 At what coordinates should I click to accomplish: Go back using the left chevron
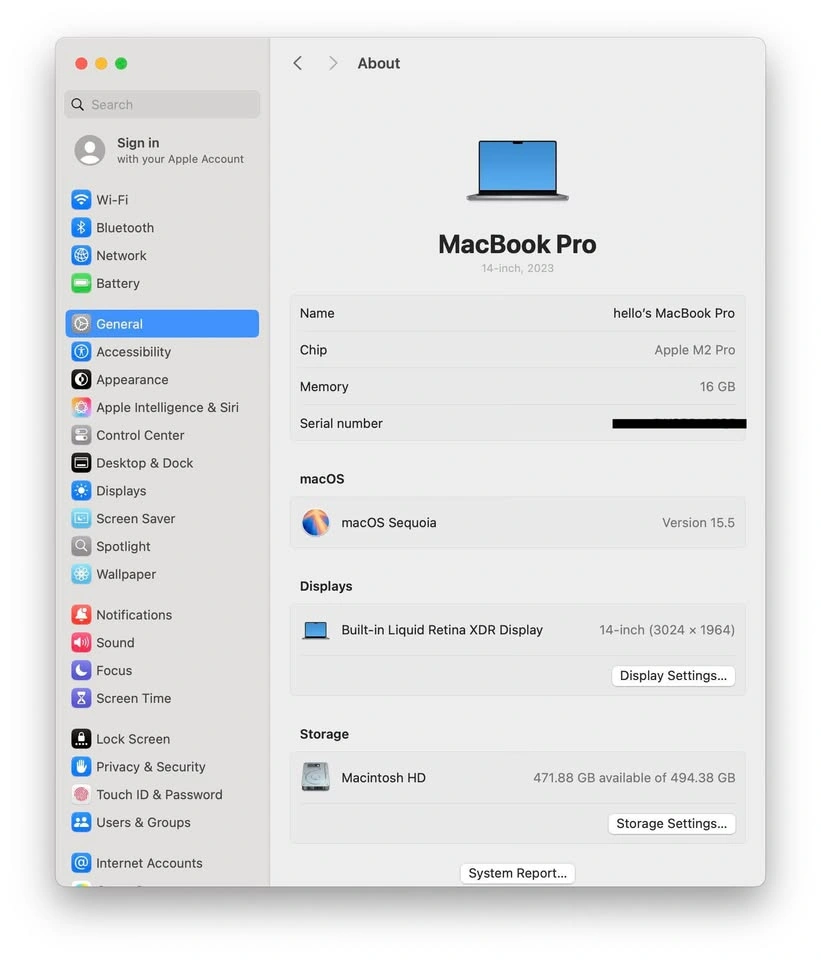click(297, 63)
